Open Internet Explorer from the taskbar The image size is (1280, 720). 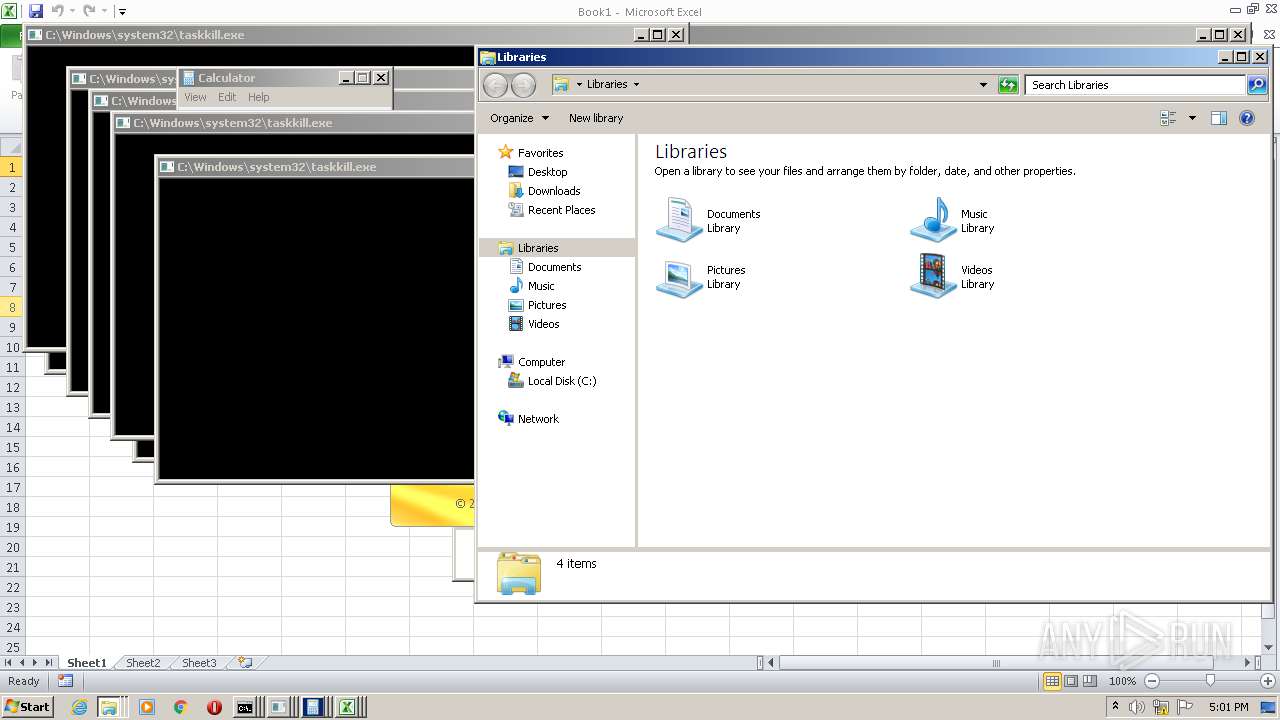click(x=80, y=707)
